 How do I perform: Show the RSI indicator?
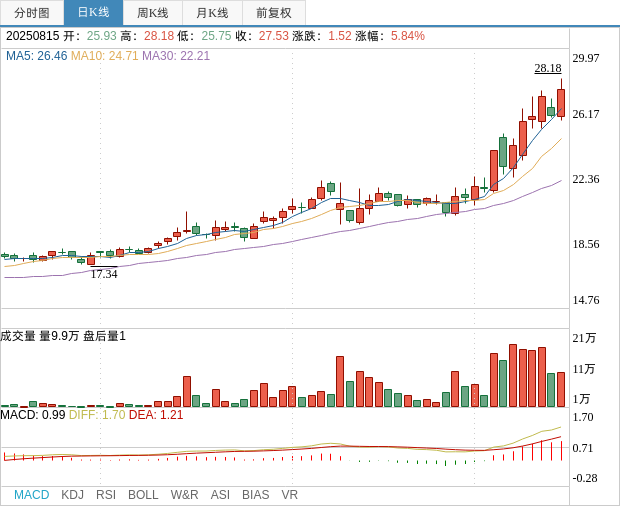tap(106, 495)
